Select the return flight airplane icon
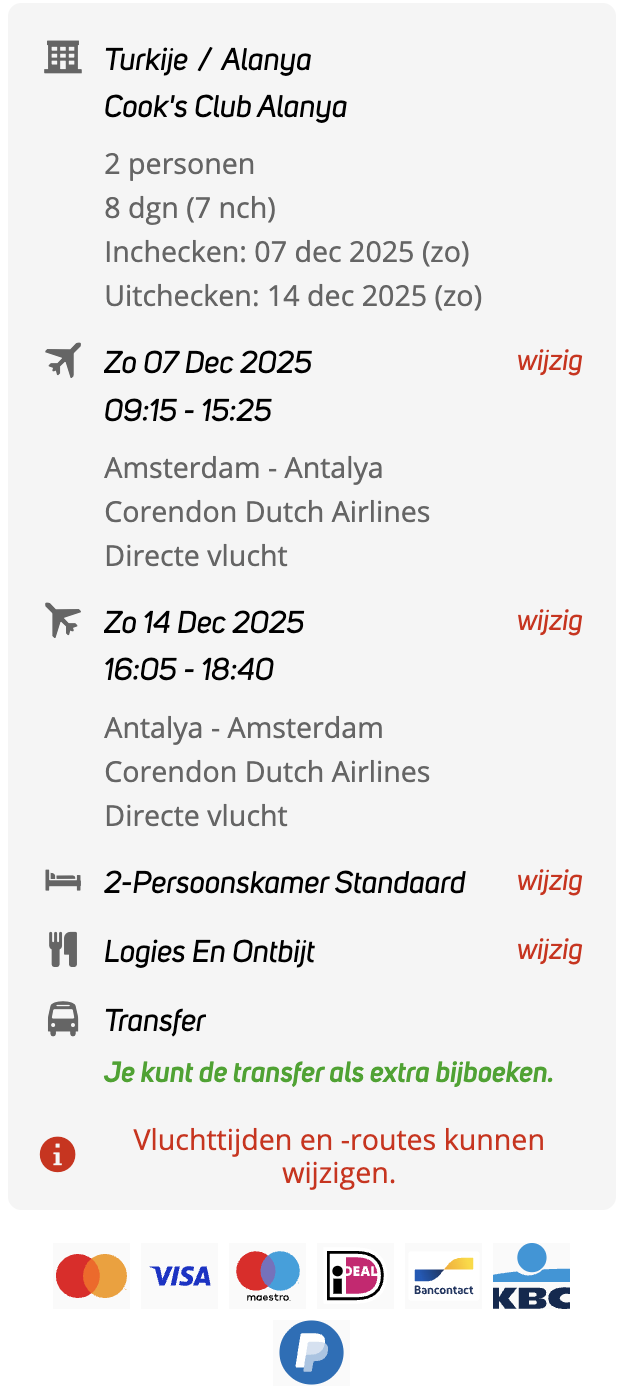 [64, 620]
